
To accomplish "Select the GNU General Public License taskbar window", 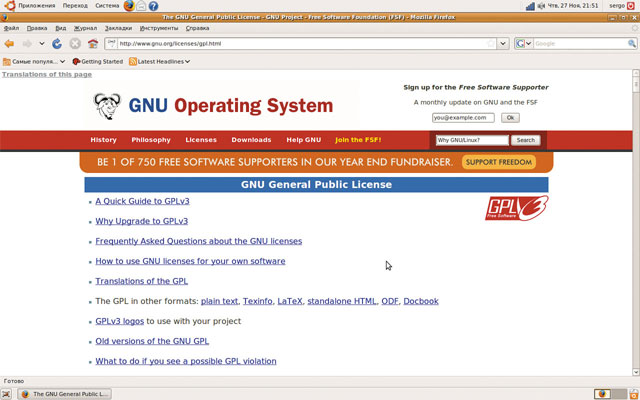I will coord(65,394).
